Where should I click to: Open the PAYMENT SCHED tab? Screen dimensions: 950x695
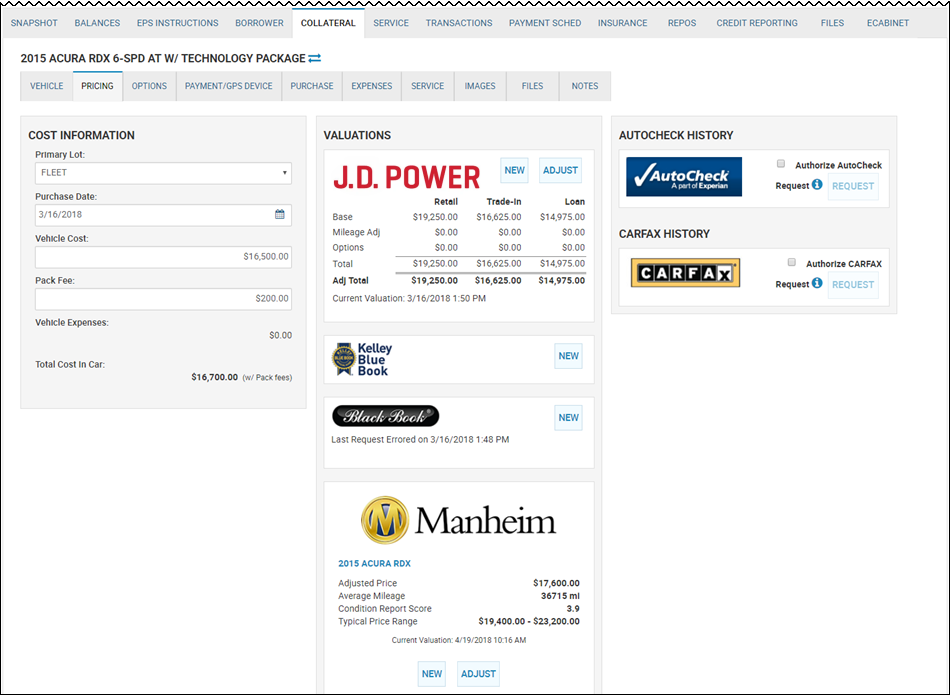[545, 23]
